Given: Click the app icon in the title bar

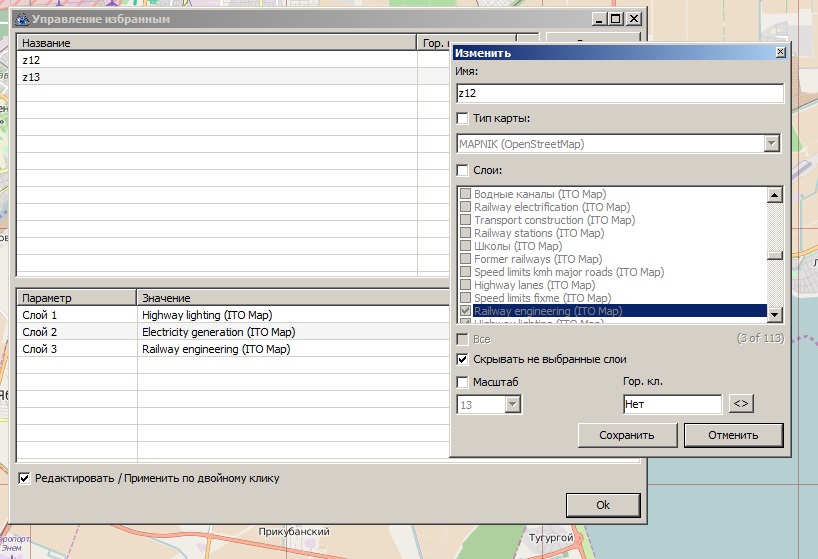Looking at the screenshot, I should (20, 19).
